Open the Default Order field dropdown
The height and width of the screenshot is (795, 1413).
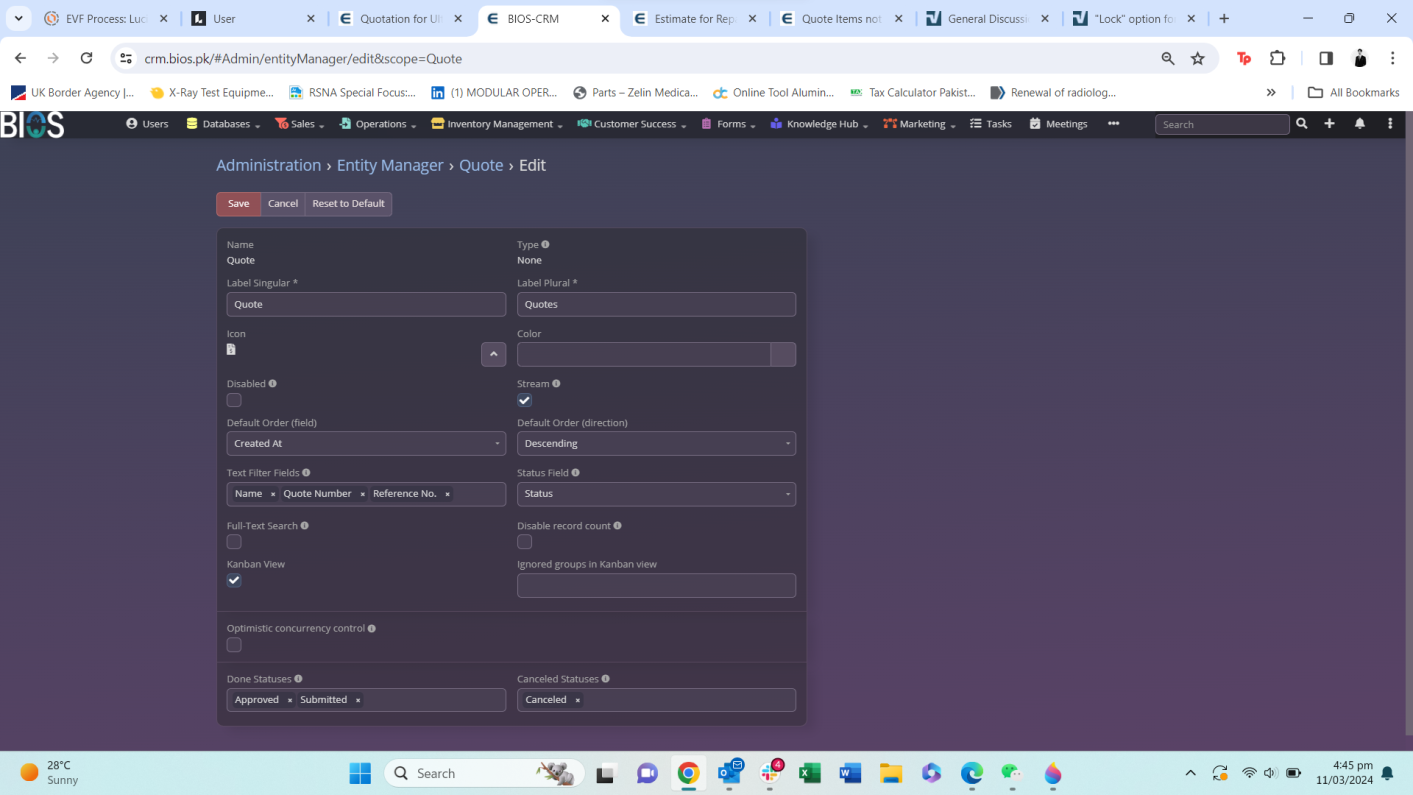click(x=366, y=444)
